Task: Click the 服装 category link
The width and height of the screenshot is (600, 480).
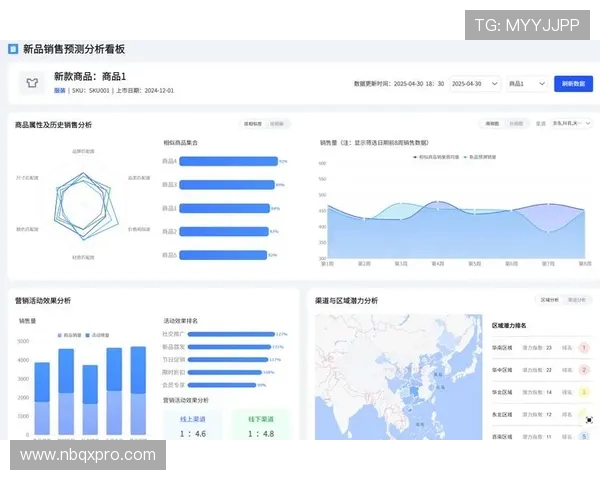Action: point(60,91)
